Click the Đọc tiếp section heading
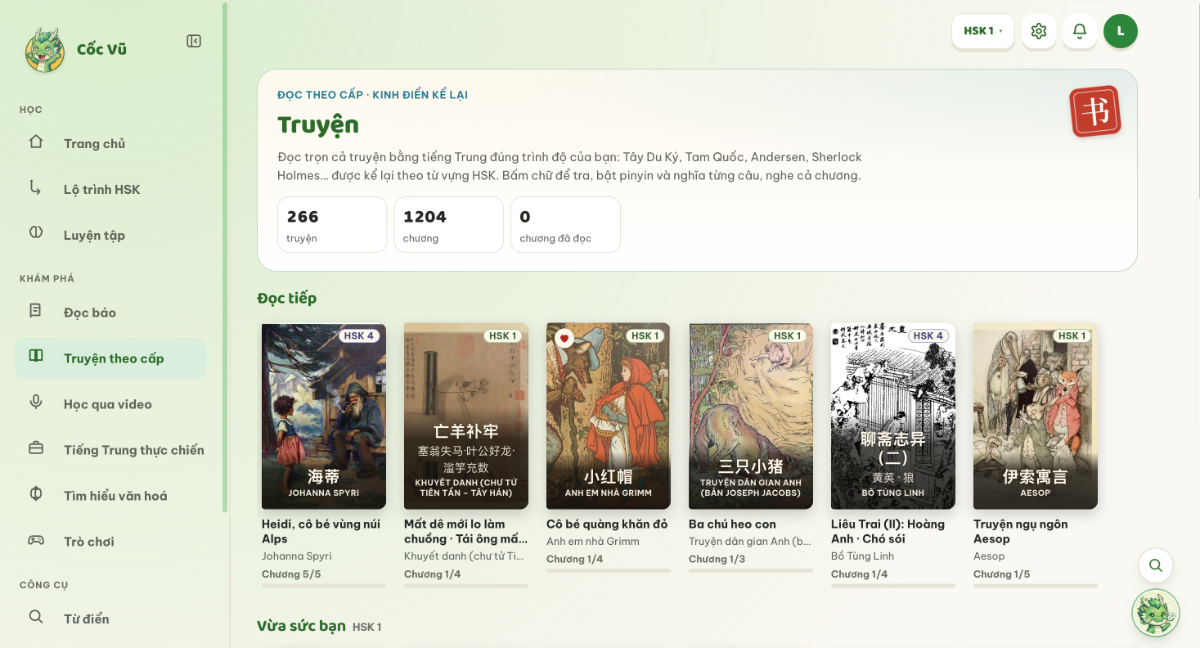Image resolution: width=1200 pixels, height=648 pixels. tap(287, 298)
